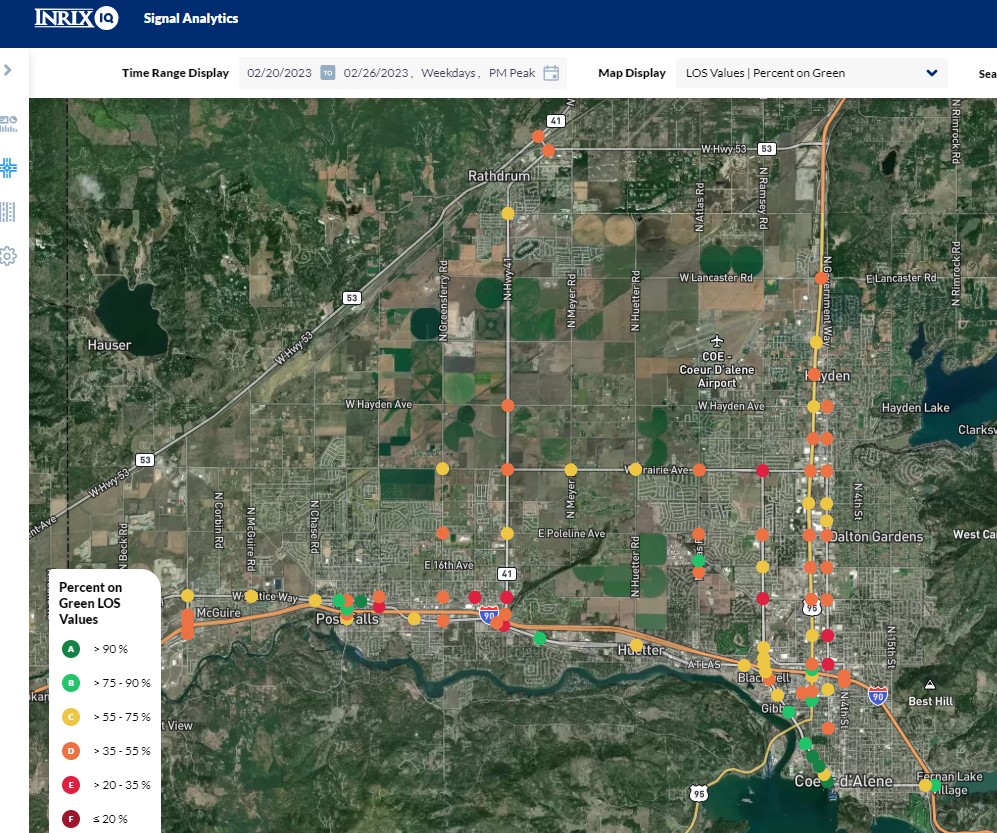
Task: Select orange marker left of top 41 shield
Action: coord(538,136)
